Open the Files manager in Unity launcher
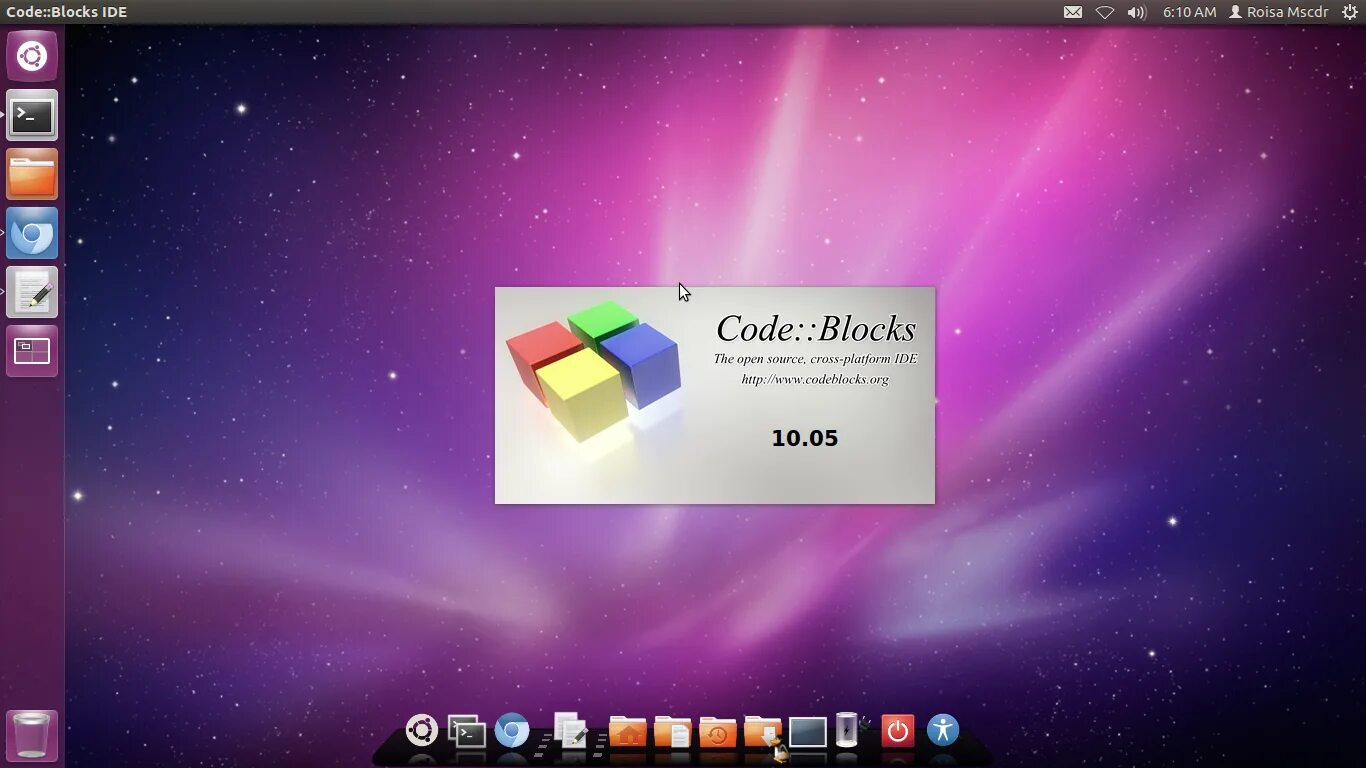 click(32, 175)
